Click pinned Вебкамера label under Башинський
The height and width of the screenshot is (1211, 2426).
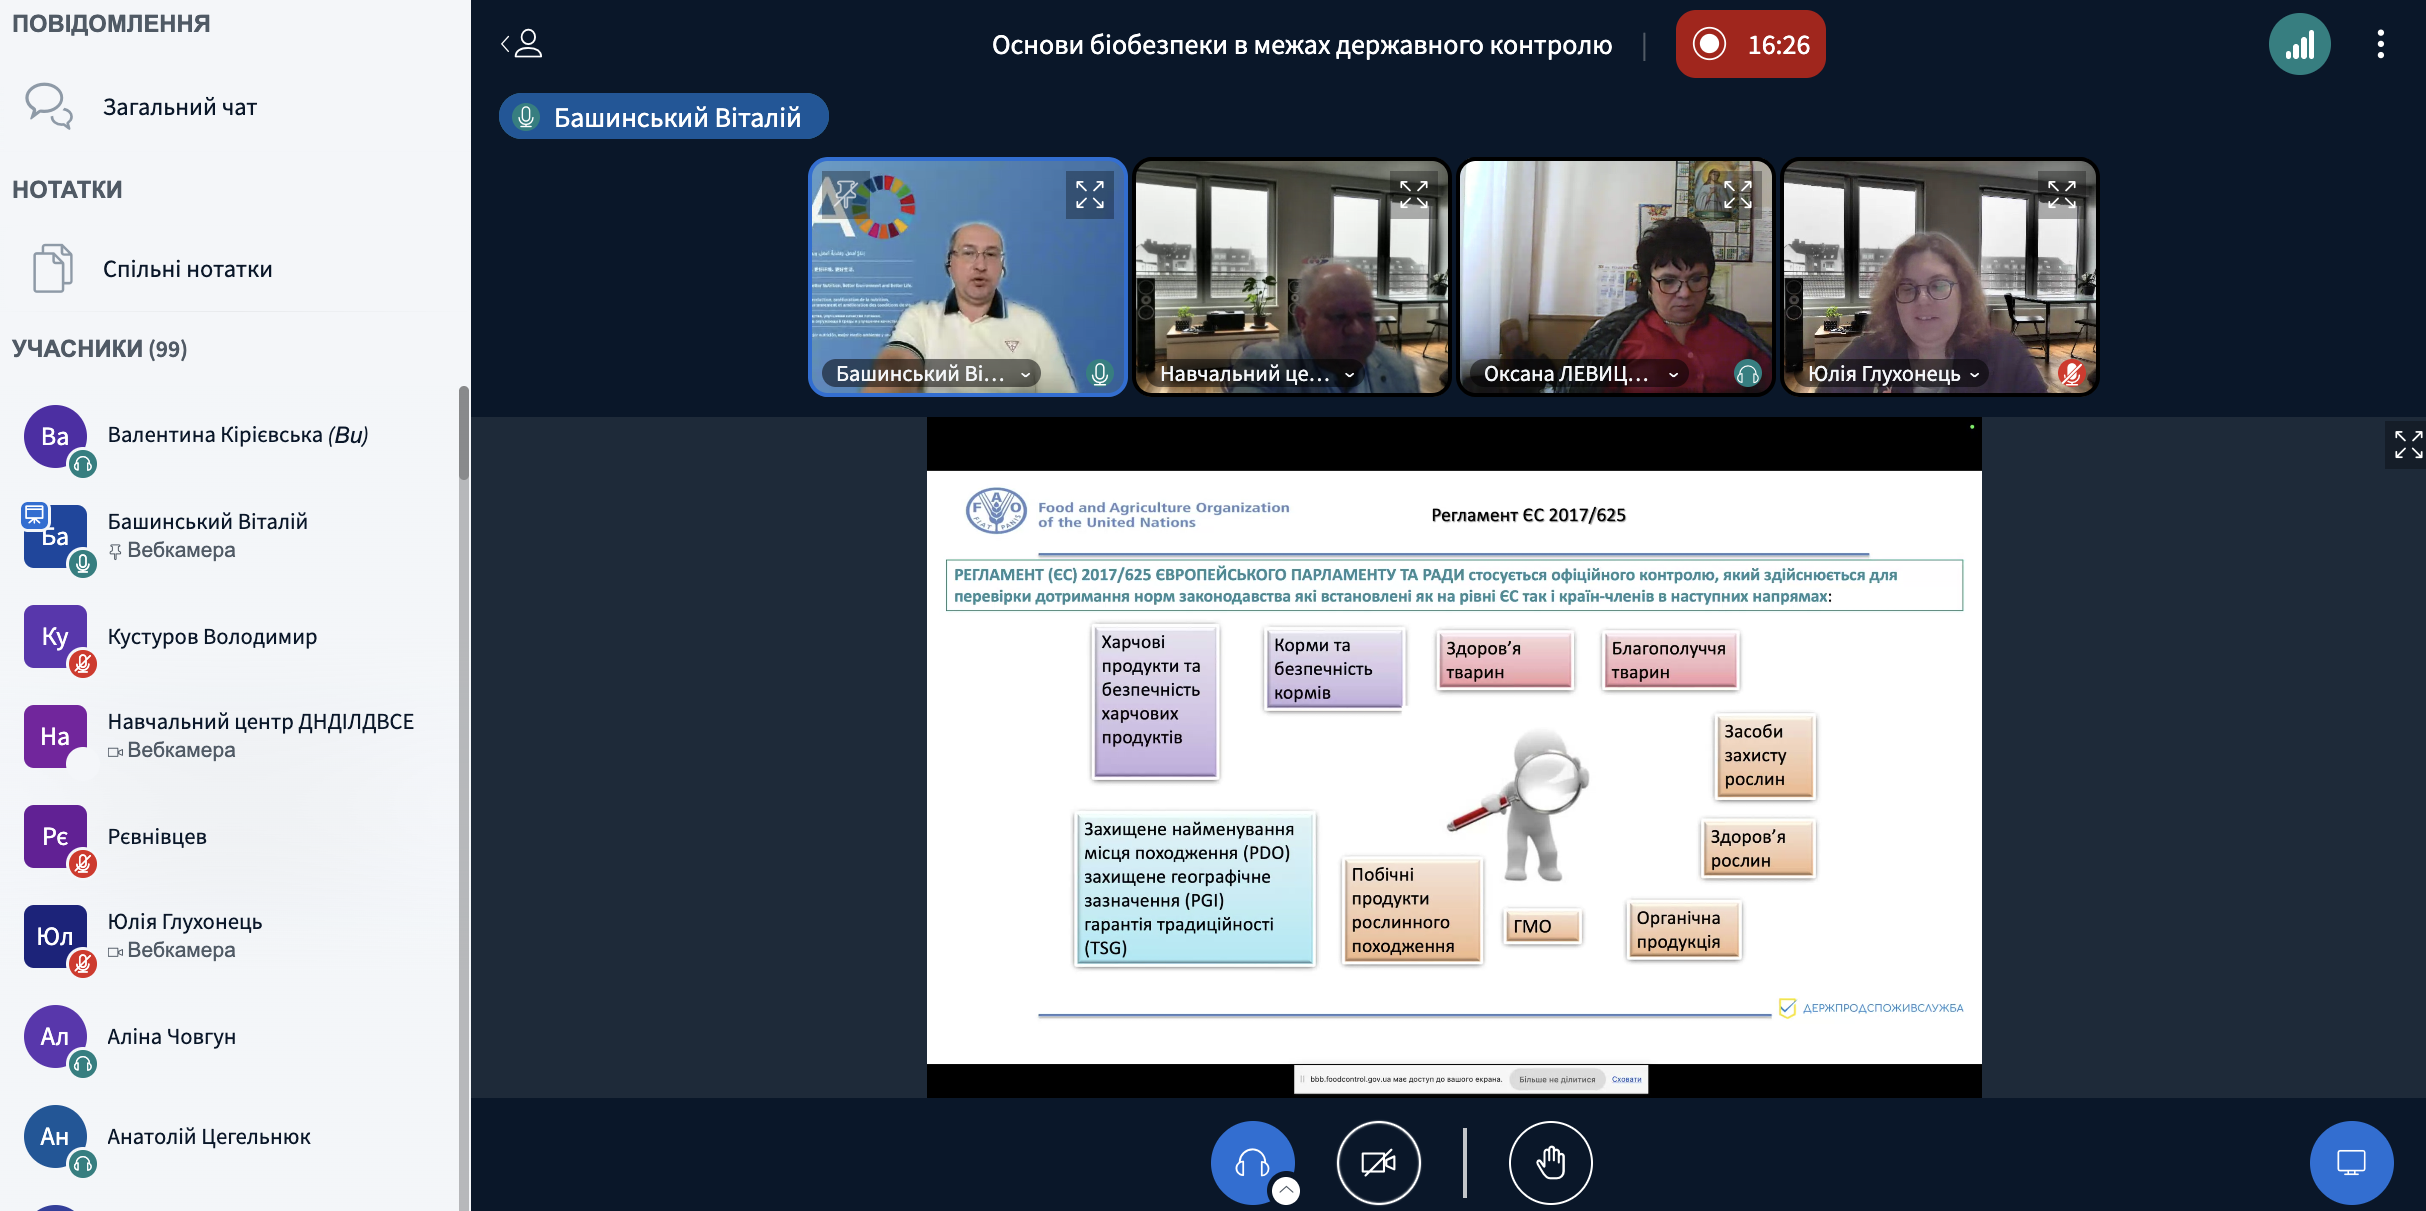click(181, 550)
